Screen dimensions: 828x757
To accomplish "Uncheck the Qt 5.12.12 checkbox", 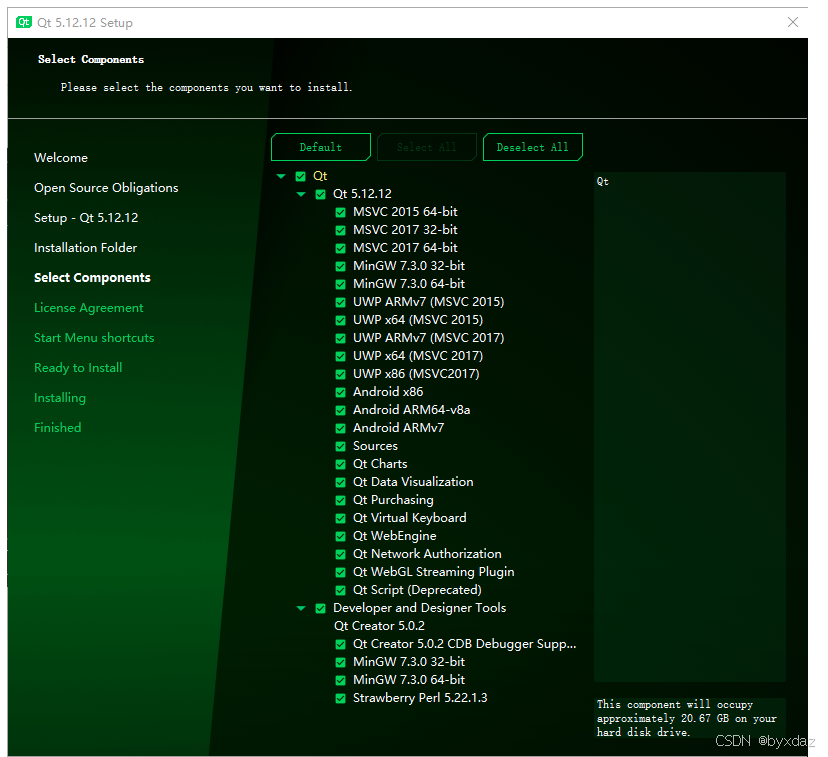I will click(321, 194).
